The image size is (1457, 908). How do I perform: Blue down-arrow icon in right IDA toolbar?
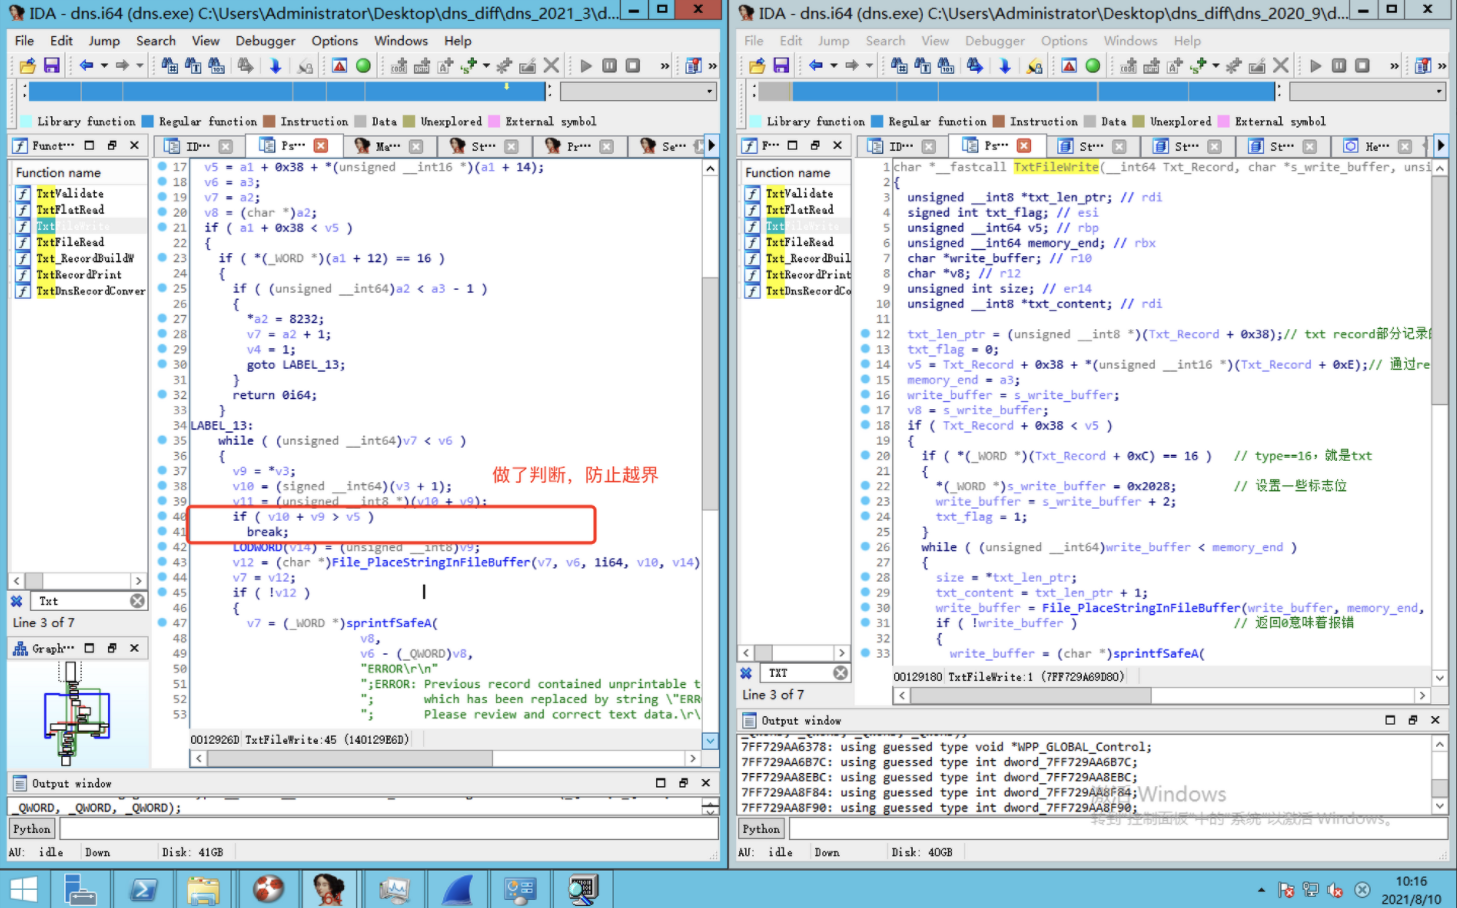(x=1005, y=66)
